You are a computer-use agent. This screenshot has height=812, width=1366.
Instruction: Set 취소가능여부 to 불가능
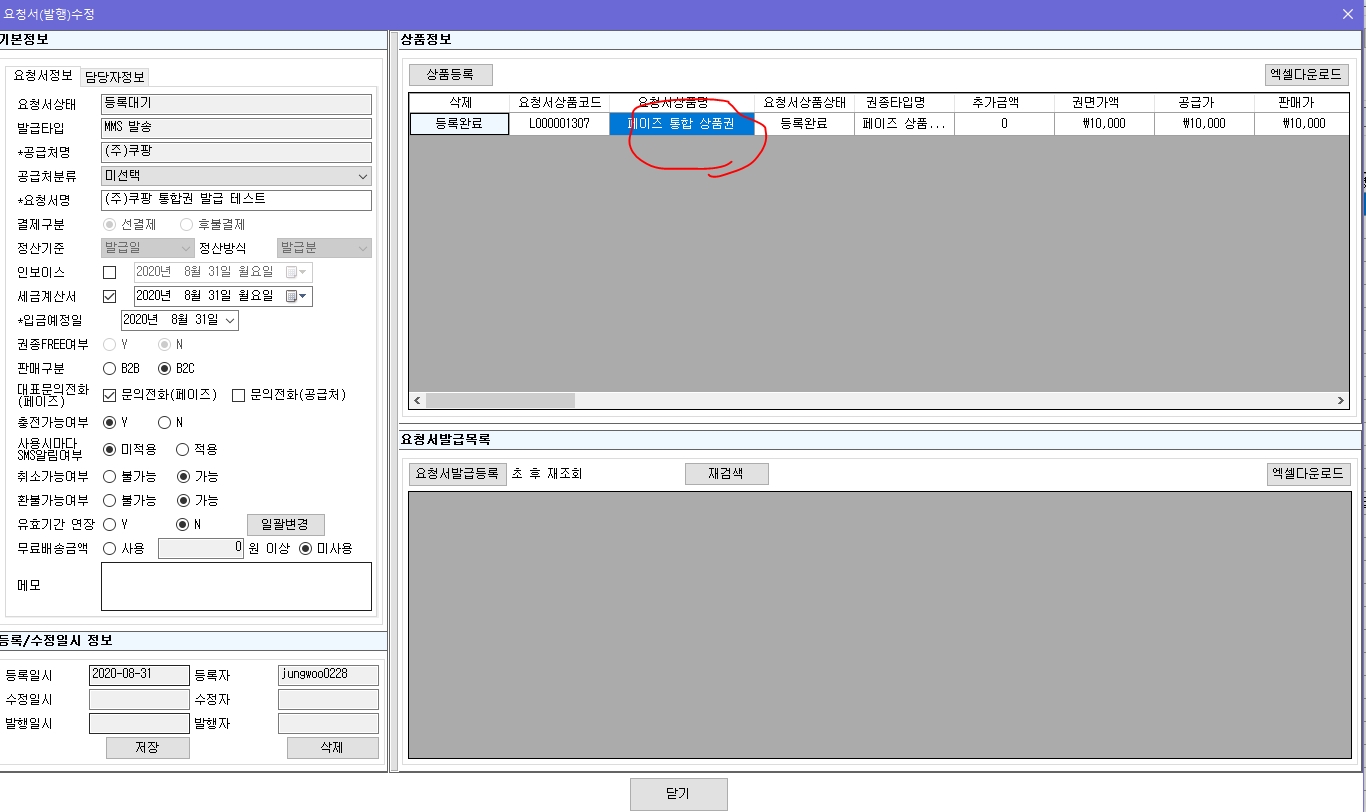click(109, 476)
